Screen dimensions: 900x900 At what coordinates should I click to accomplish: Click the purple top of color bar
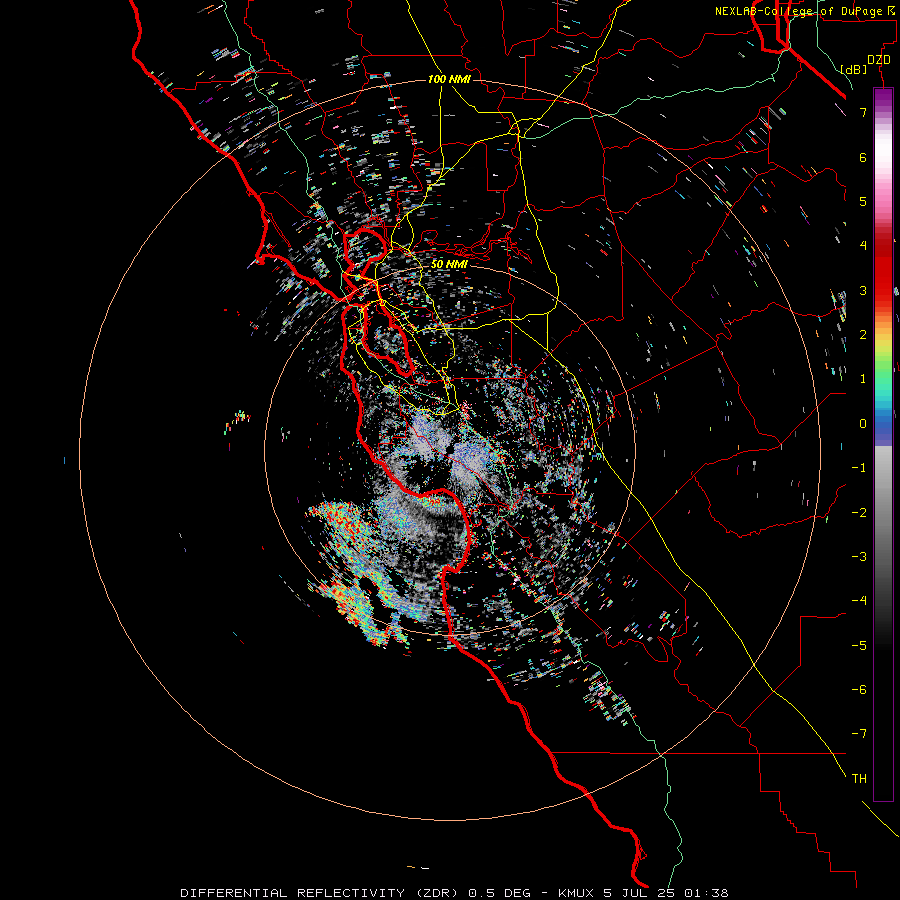coord(883,98)
